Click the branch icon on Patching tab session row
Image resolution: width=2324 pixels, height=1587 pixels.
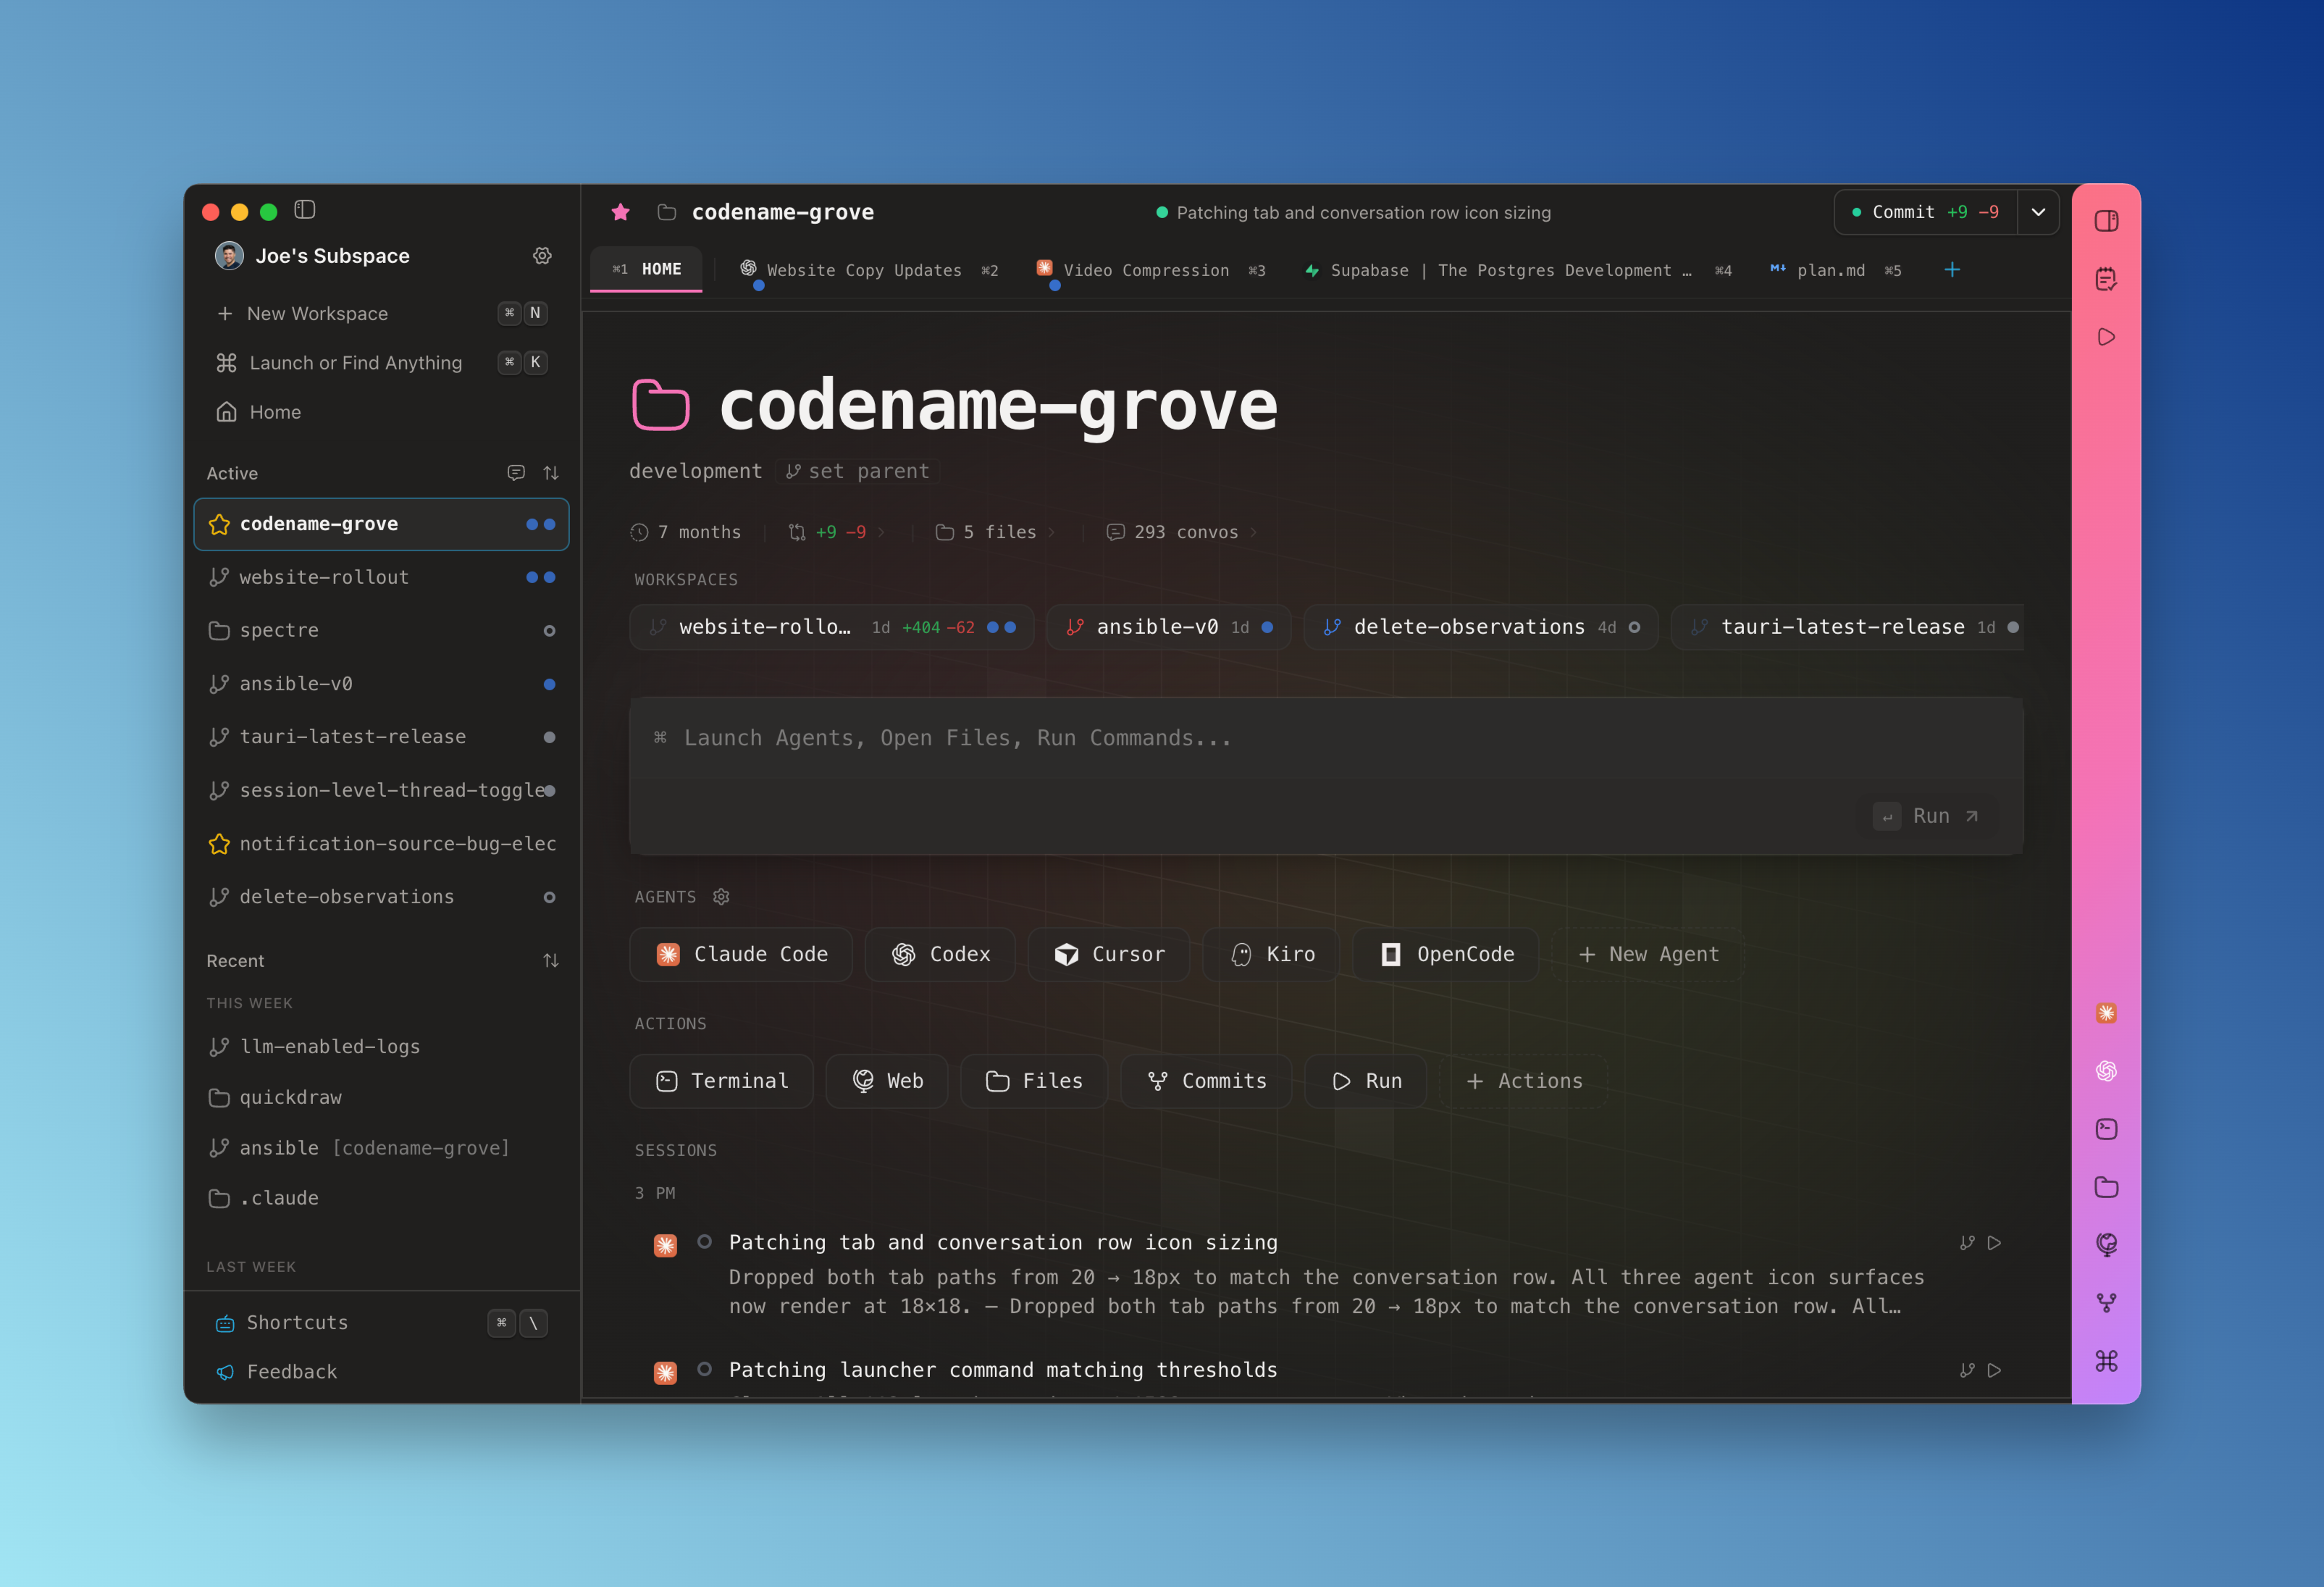coord(1966,1243)
